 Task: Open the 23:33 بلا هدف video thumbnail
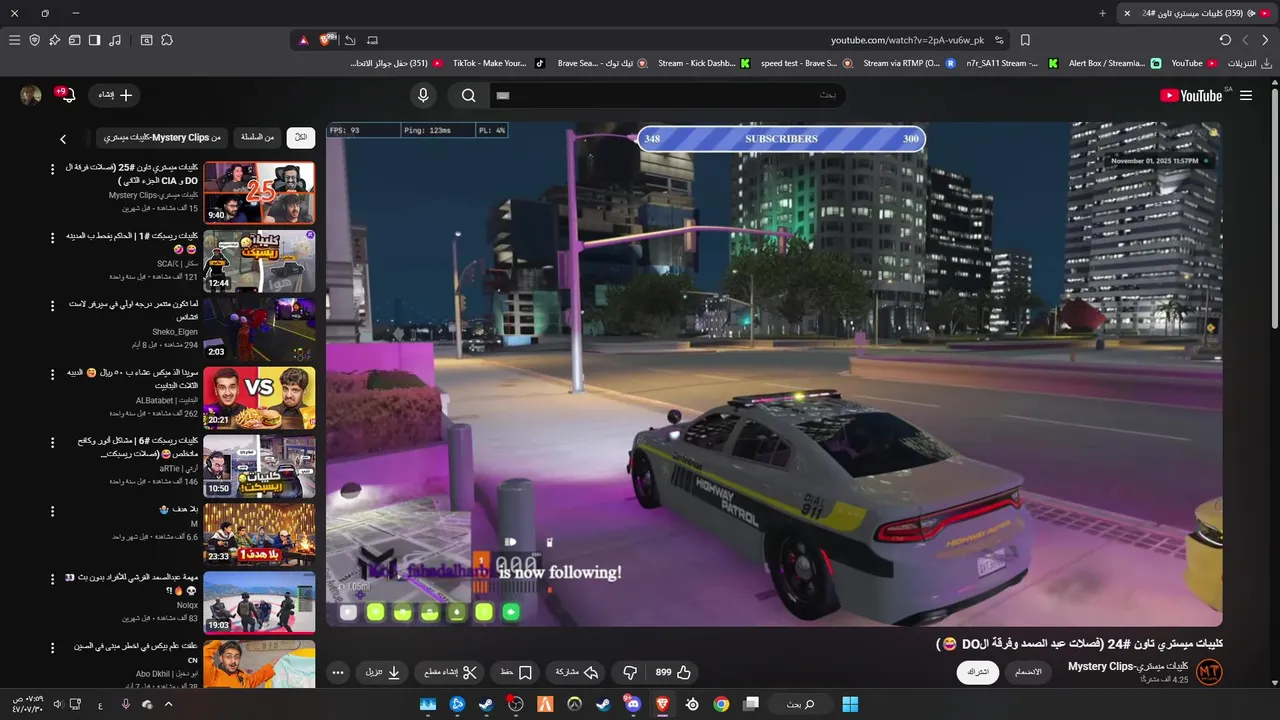(259, 533)
